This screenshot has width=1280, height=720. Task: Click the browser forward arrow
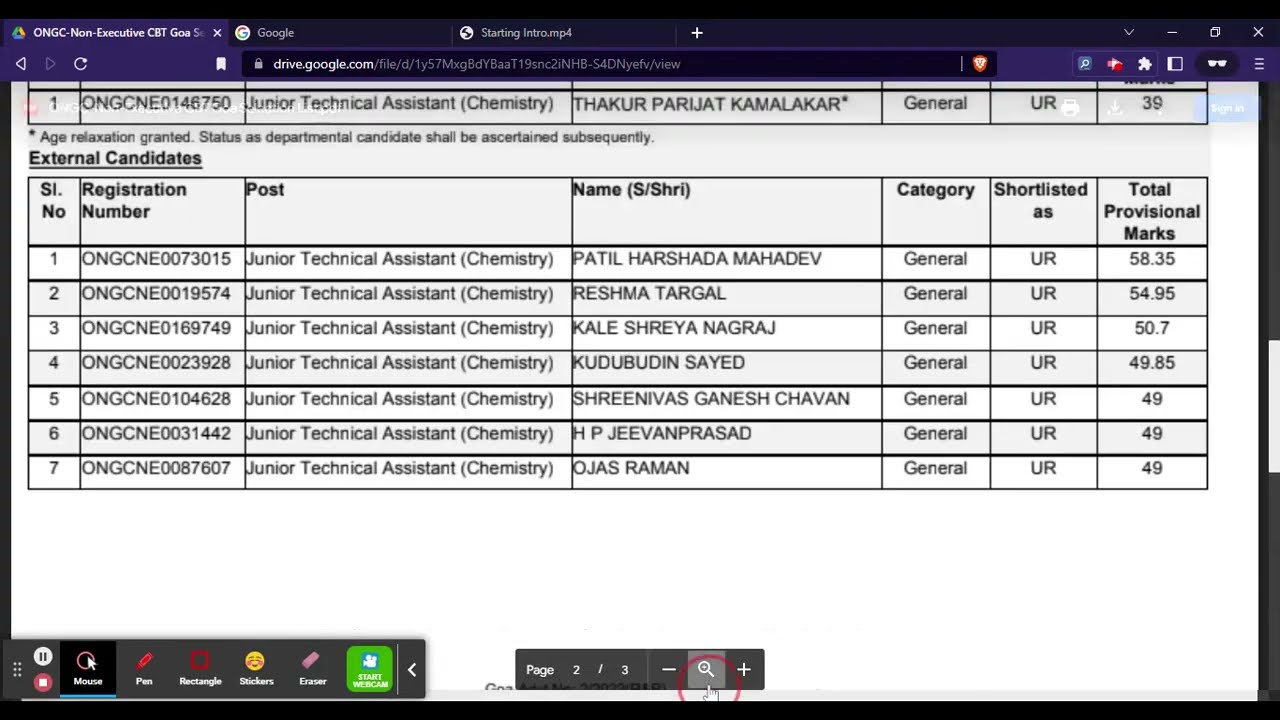coord(50,63)
